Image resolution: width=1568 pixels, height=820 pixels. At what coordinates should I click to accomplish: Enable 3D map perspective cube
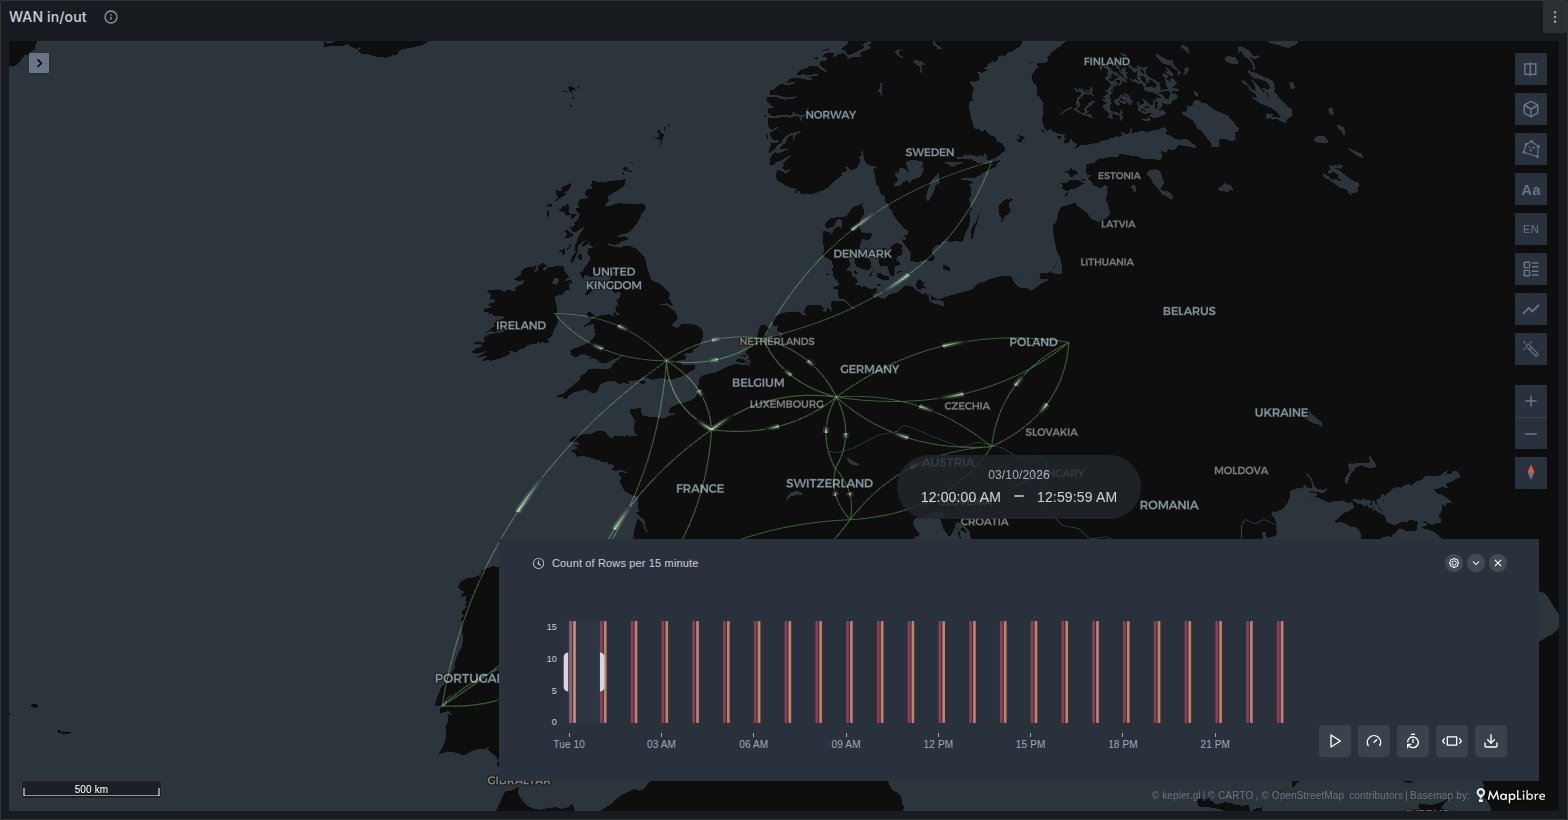pyautogui.click(x=1530, y=109)
